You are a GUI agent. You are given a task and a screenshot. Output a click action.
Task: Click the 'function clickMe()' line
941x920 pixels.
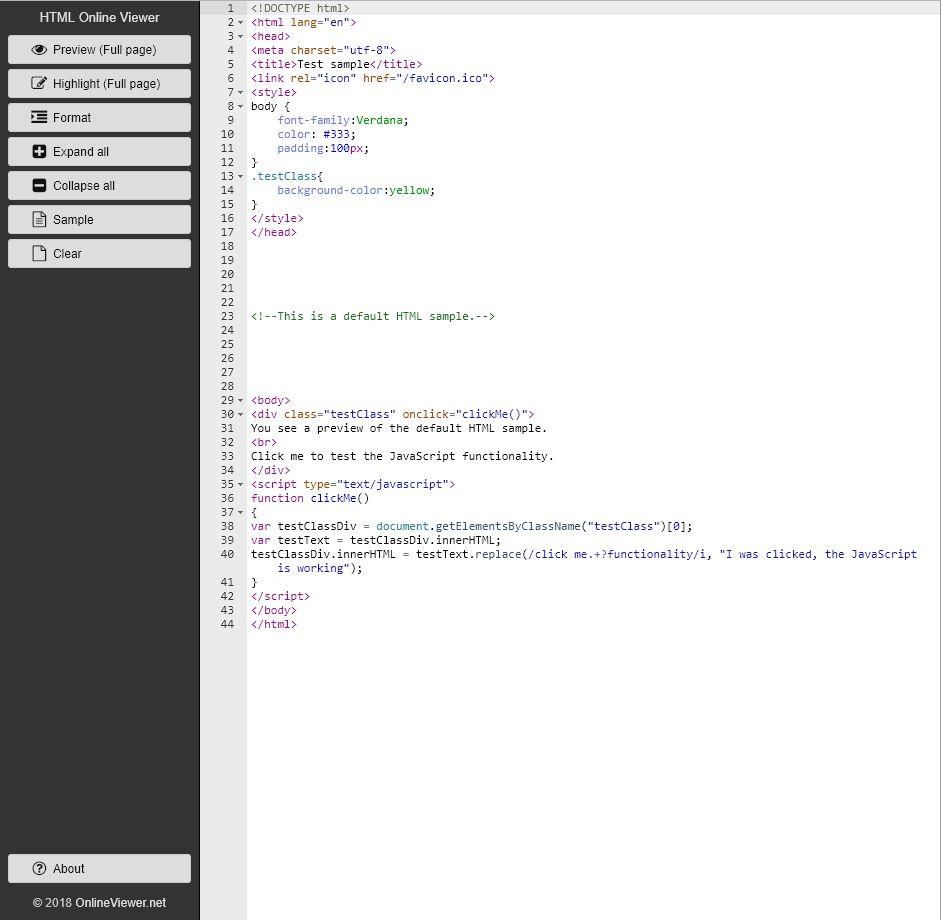coord(310,498)
